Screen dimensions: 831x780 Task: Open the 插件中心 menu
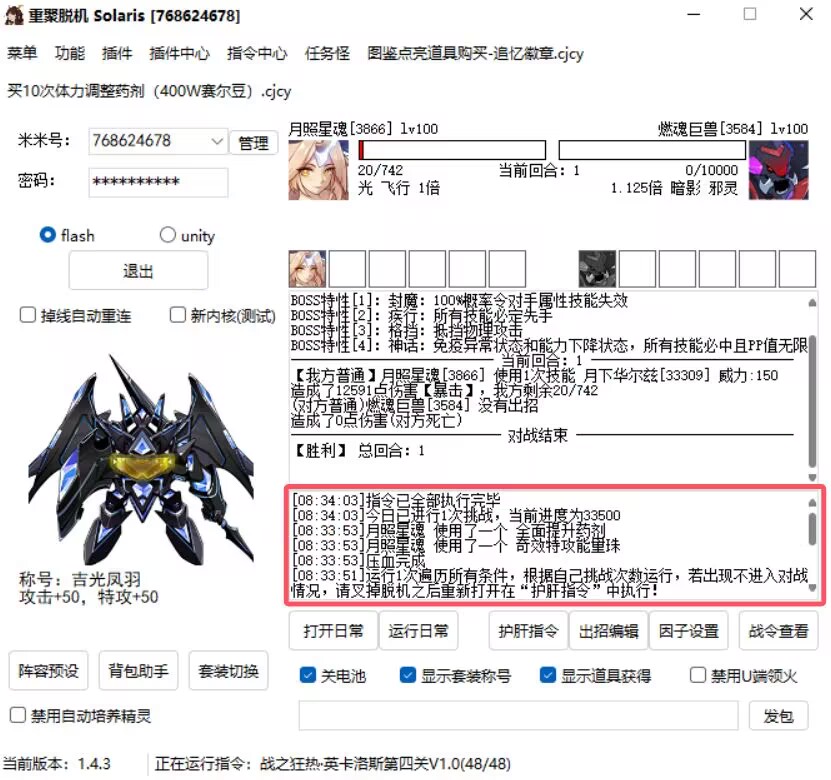point(179,53)
